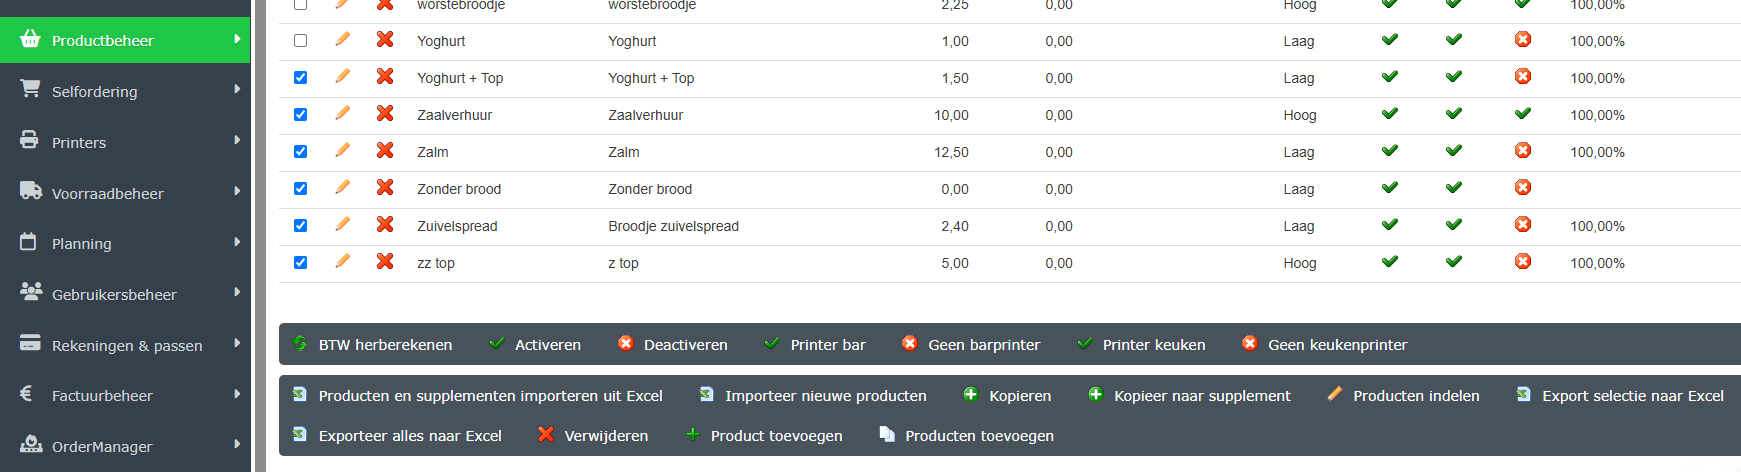Click the red X delete icon for Zuivelspread

pos(385,225)
